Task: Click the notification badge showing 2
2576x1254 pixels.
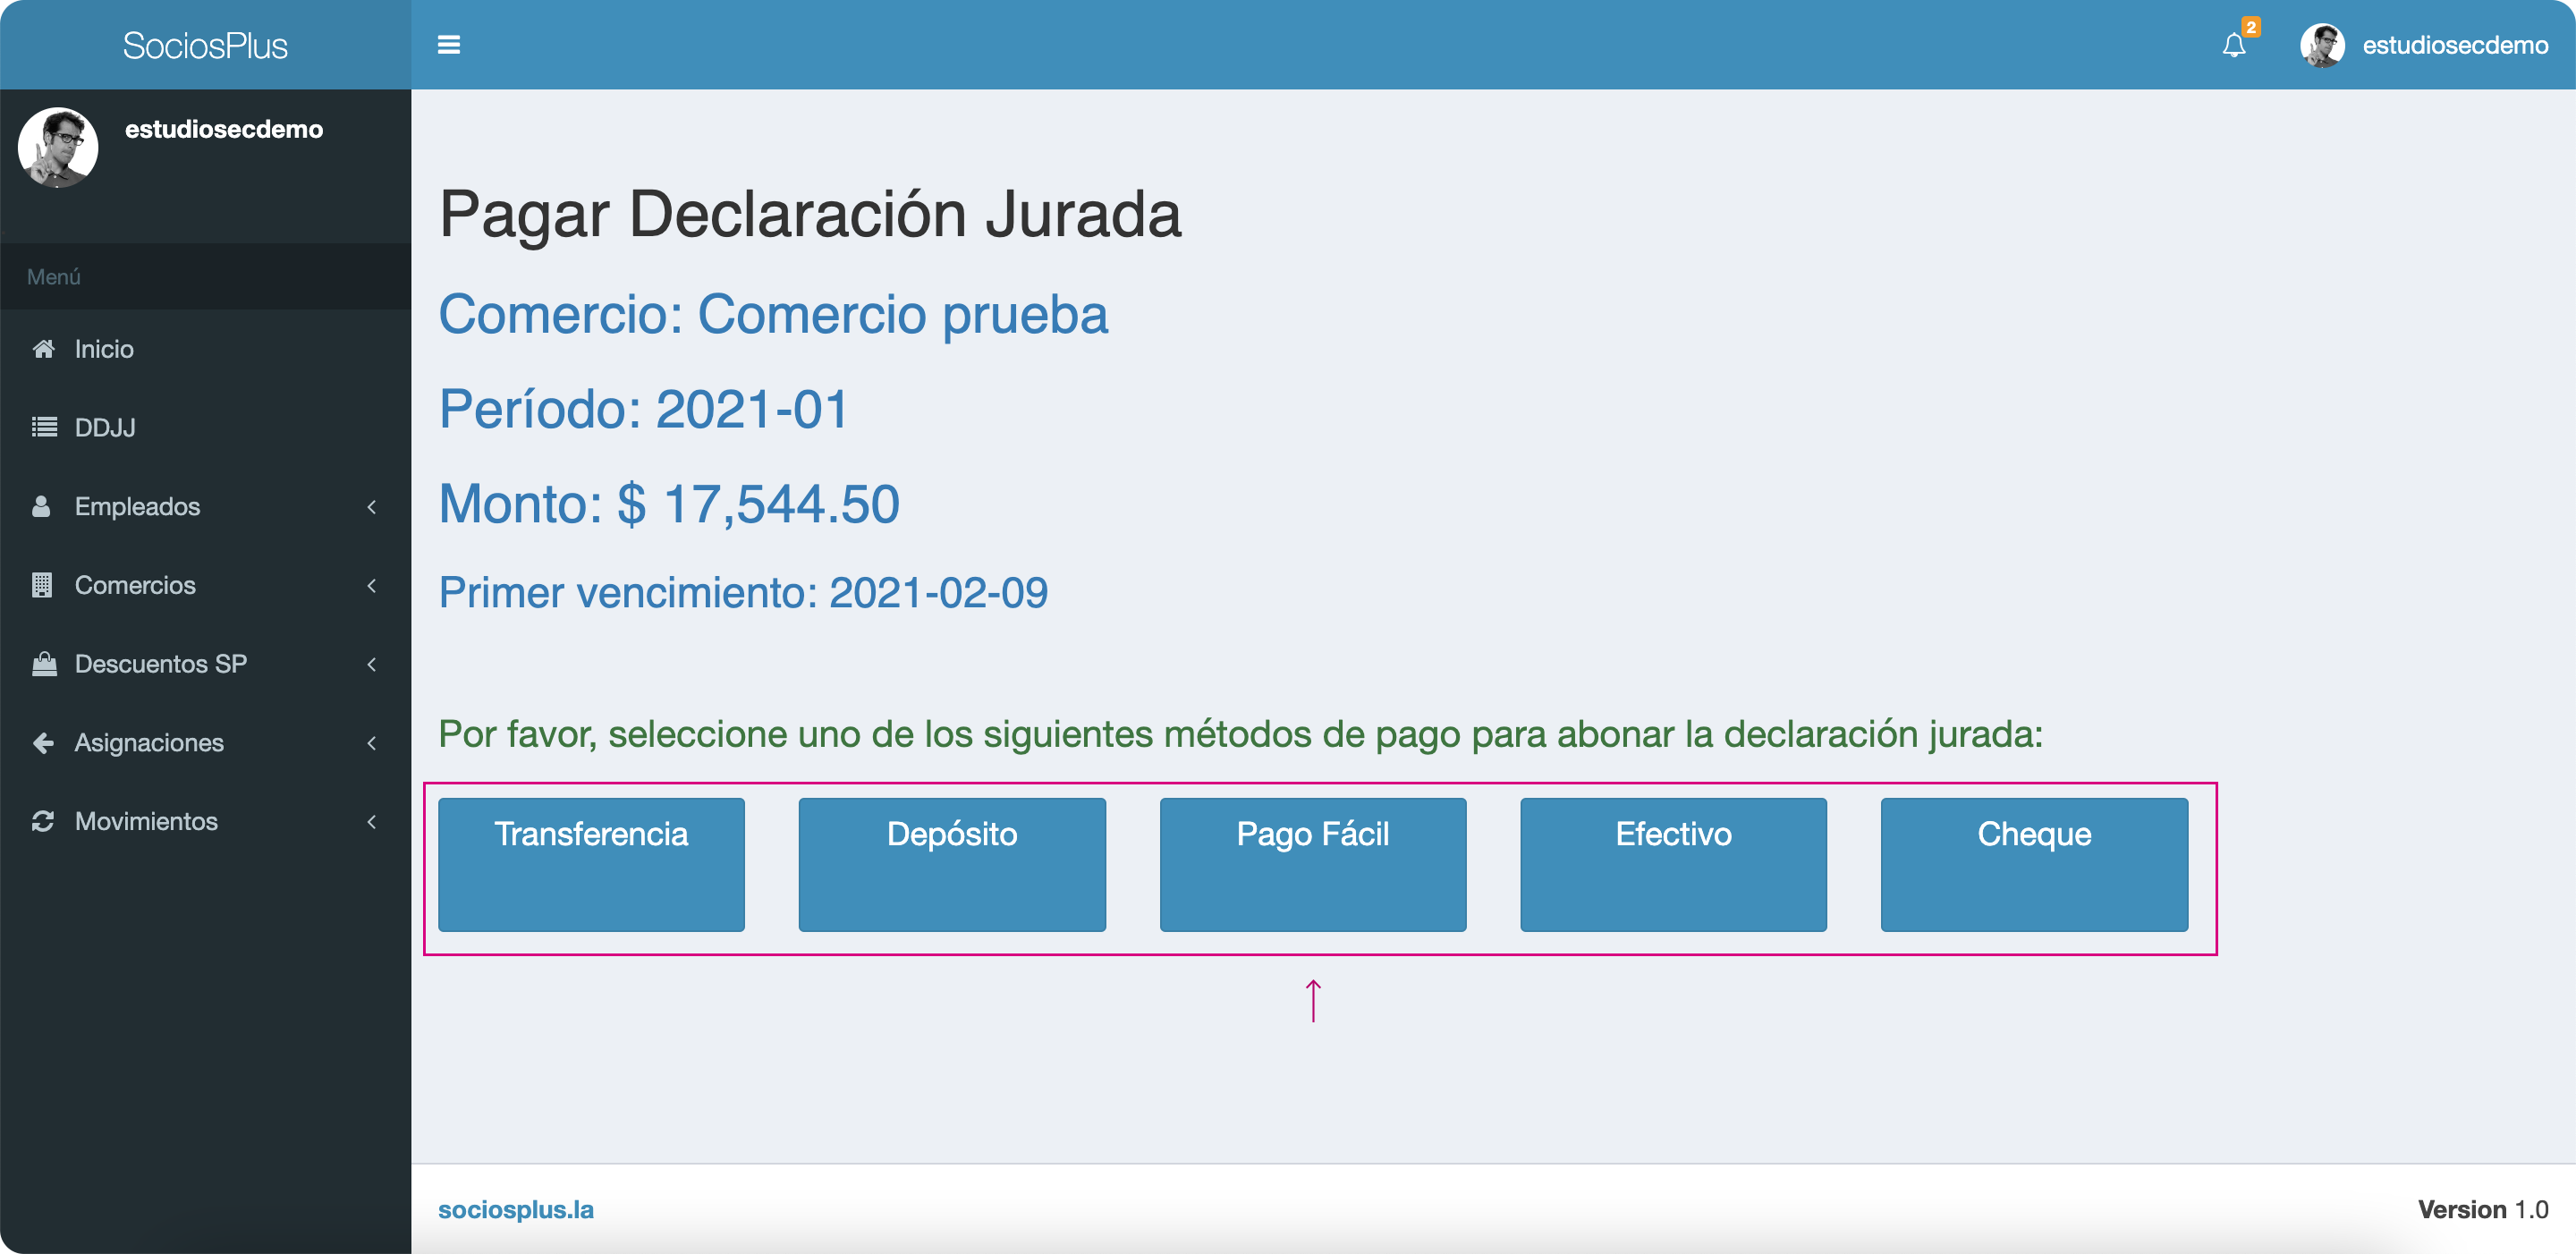Action: pyautogui.click(x=2250, y=26)
